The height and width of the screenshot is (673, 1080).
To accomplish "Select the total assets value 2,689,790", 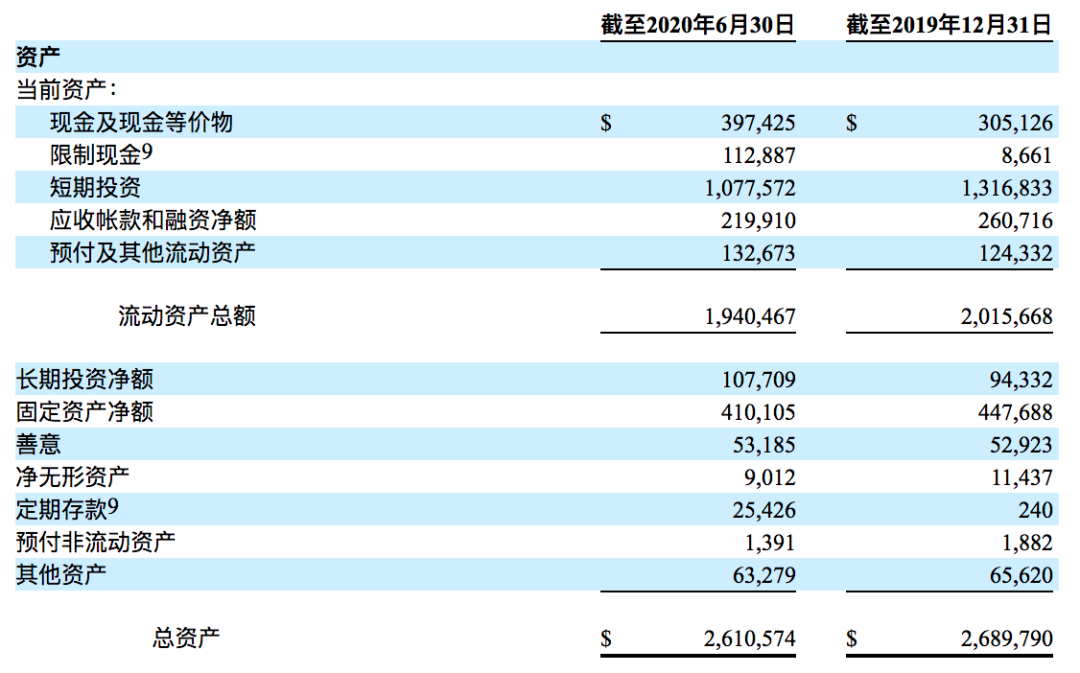I will point(1007,639).
